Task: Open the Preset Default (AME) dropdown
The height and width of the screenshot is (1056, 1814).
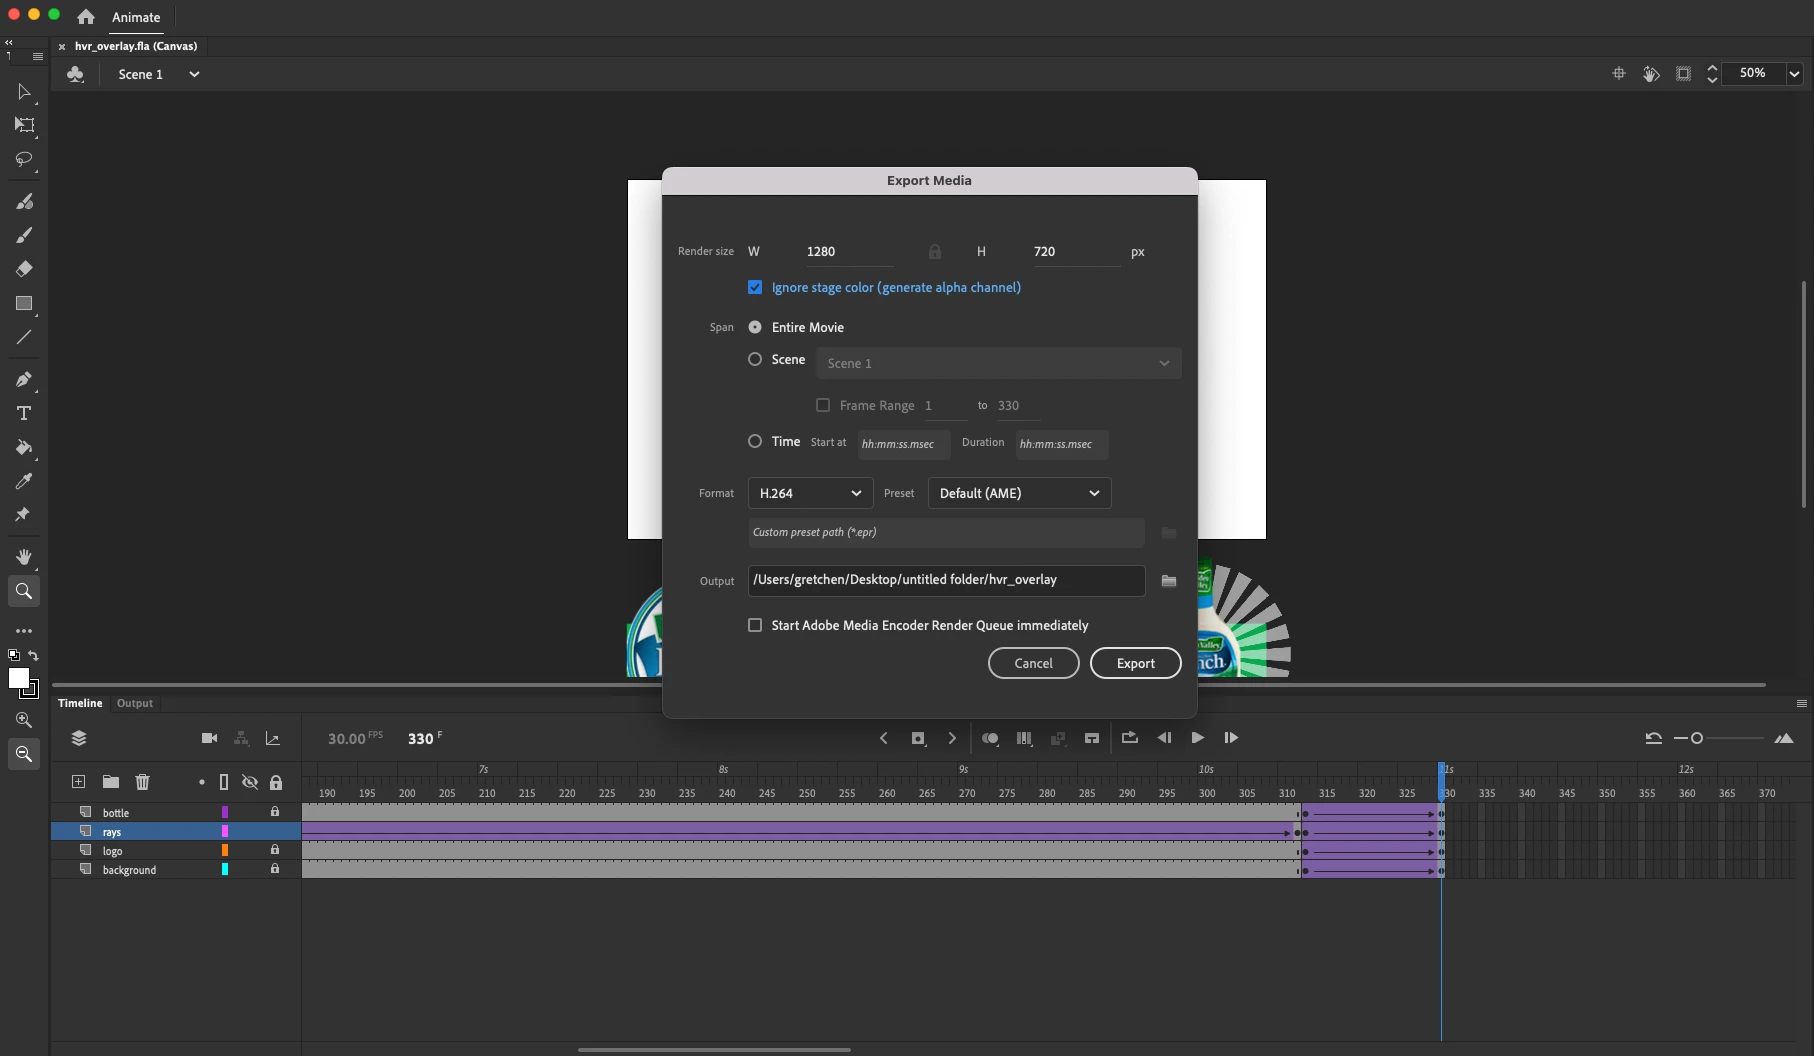Action: pyautogui.click(x=1019, y=493)
